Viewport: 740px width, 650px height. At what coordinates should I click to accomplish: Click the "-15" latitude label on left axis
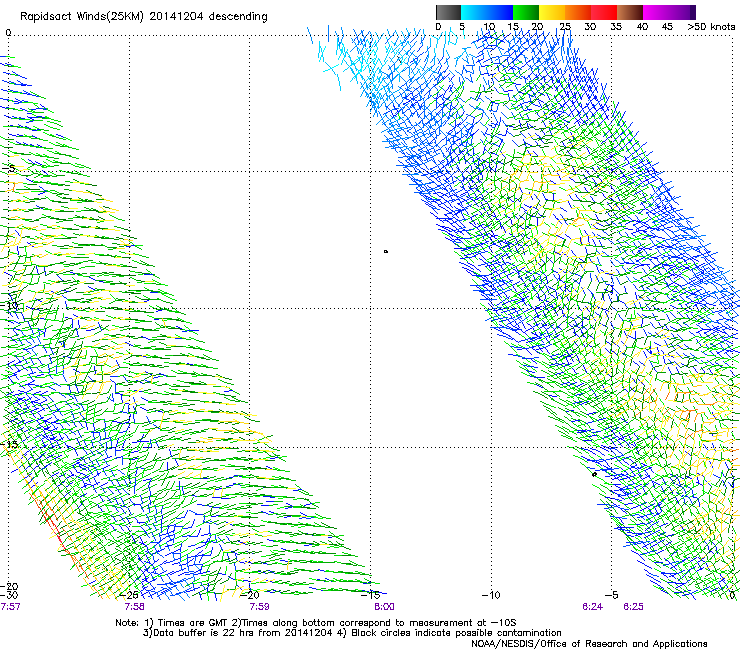tap(9, 444)
